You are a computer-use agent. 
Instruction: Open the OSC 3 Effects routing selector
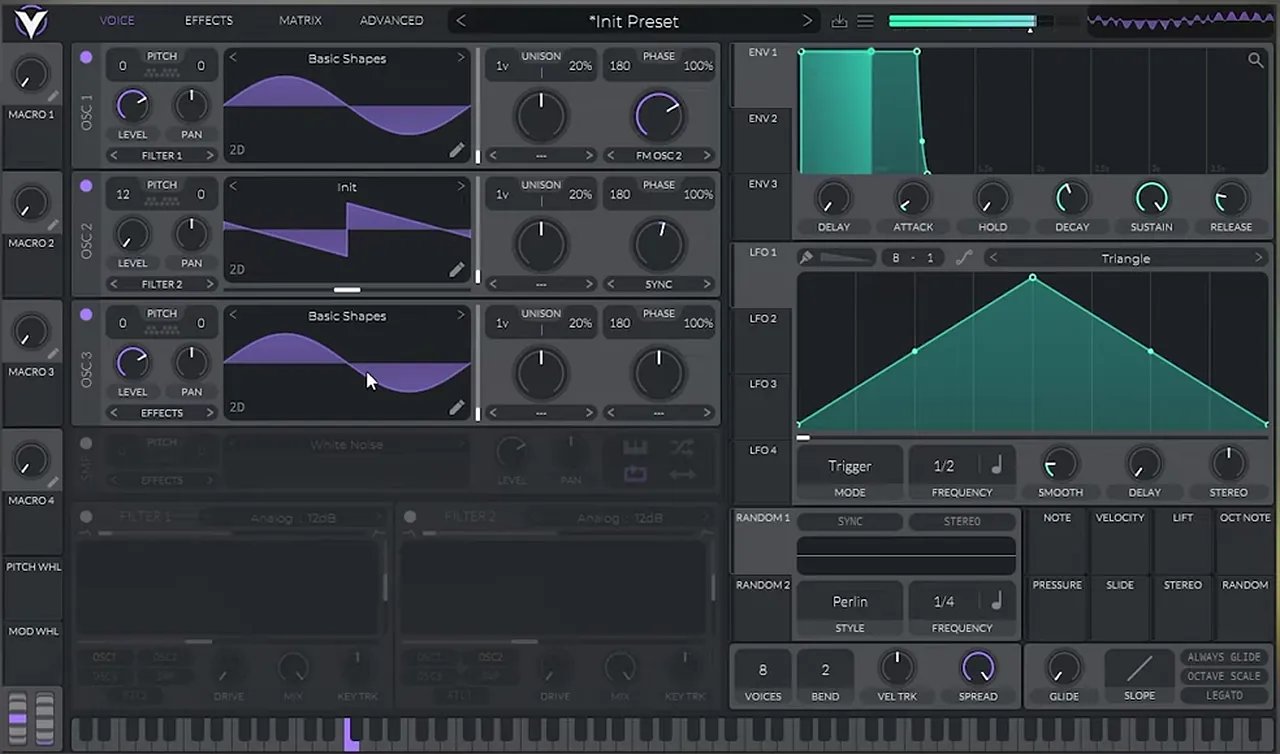162,413
